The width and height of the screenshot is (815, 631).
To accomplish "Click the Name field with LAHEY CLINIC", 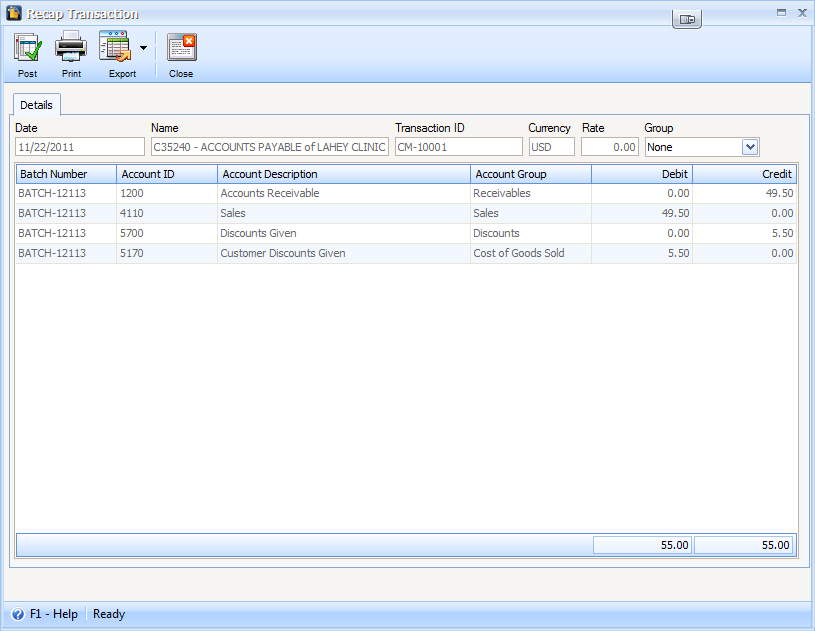I will click(x=270, y=147).
